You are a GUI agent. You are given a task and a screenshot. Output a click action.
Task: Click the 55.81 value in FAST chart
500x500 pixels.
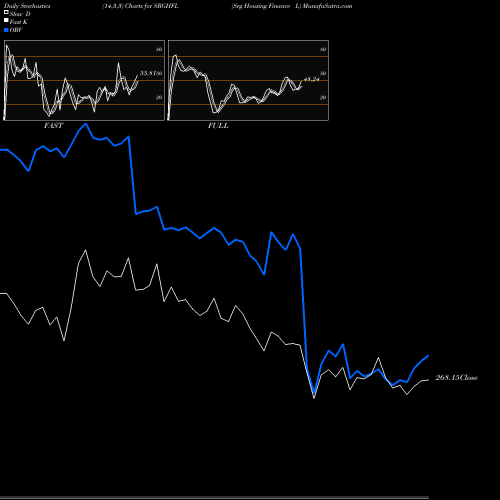[148, 73]
